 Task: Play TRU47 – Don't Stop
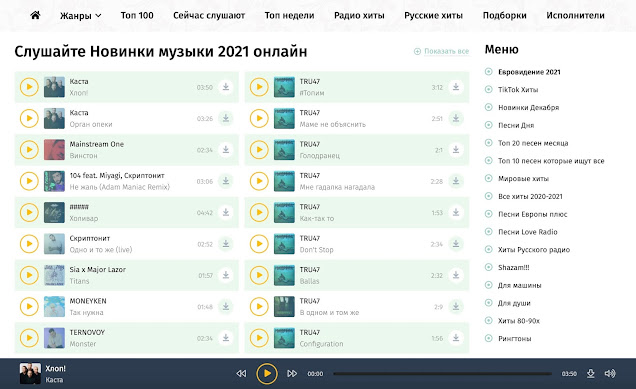tap(259, 244)
